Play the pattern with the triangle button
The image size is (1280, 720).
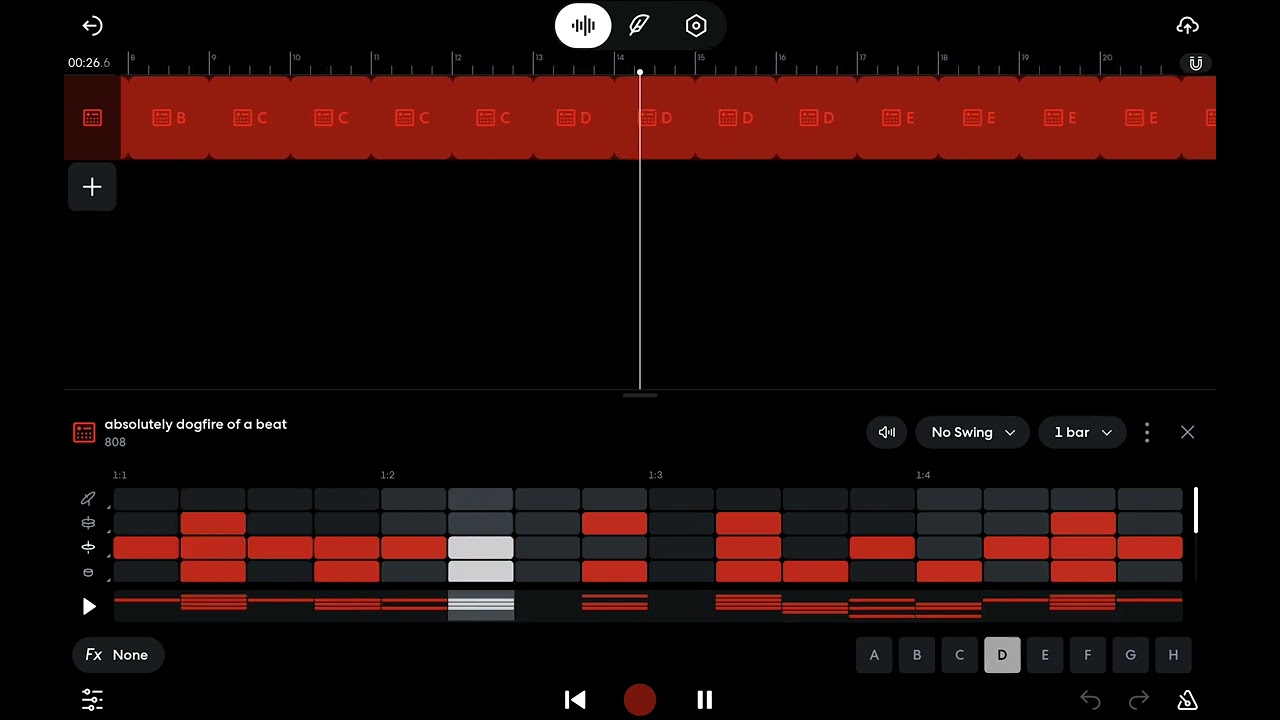tap(89, 606)
